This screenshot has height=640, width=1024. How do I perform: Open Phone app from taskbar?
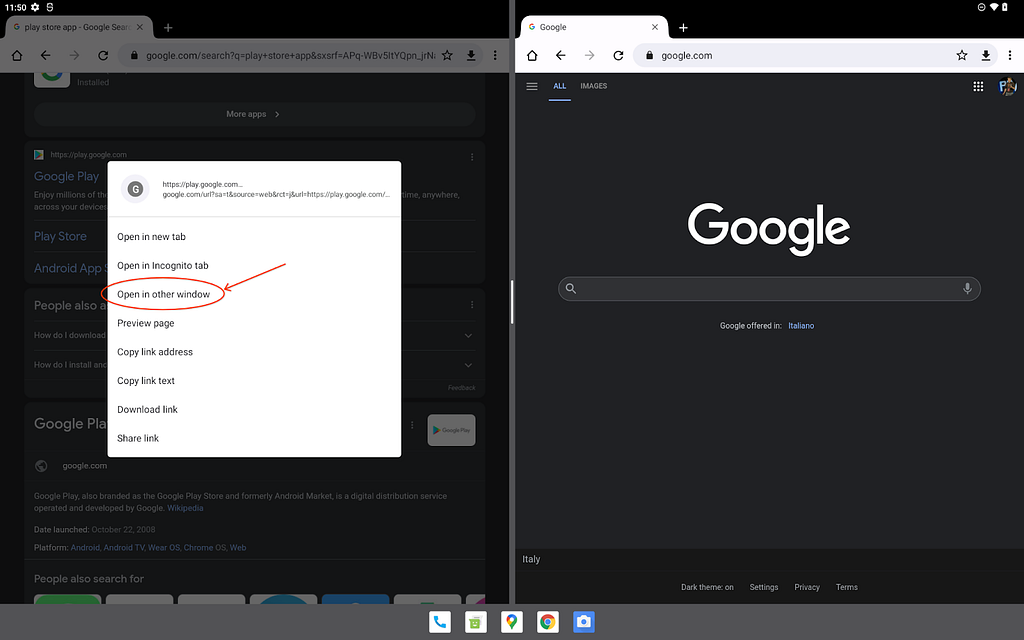(440, 622)
